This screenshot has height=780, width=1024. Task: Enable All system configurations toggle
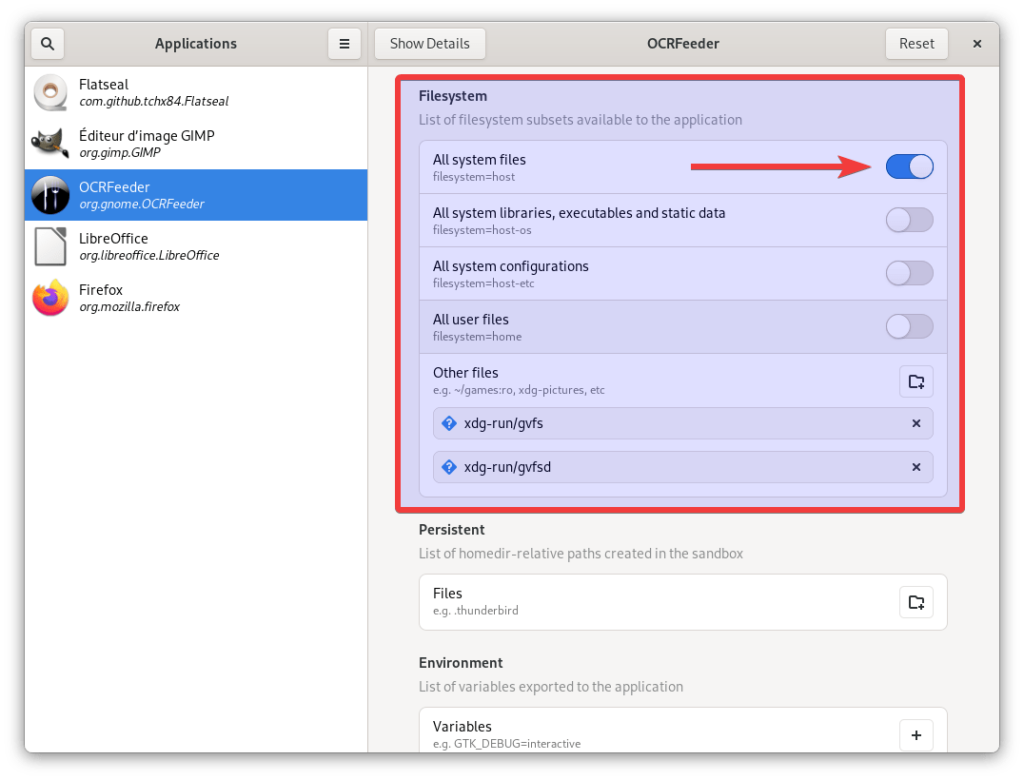(x=909, y=273)
